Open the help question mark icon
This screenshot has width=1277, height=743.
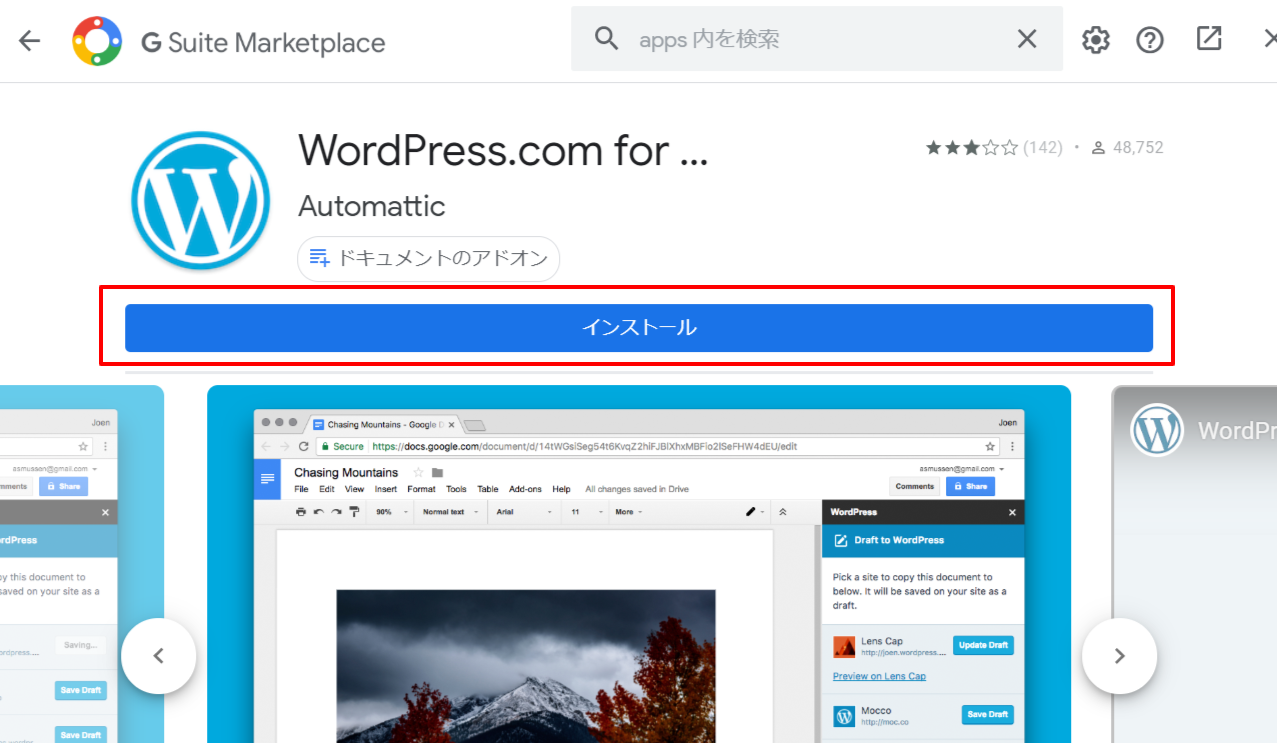1150,40
